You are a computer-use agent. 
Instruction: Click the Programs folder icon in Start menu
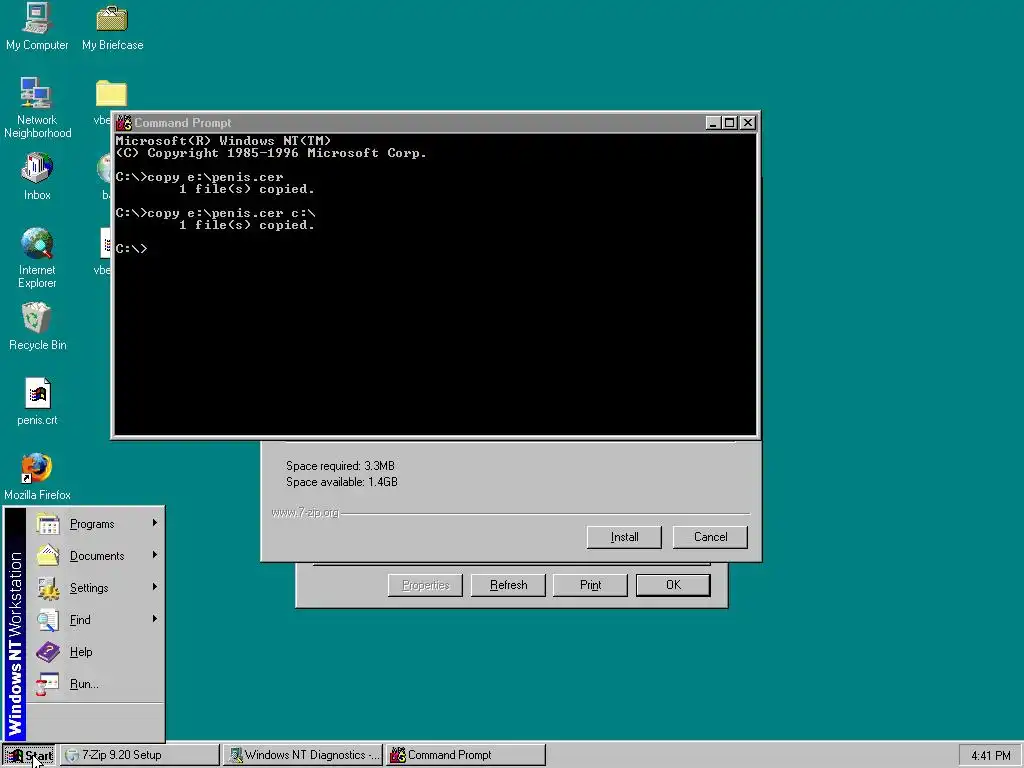(x=48, y=524)
